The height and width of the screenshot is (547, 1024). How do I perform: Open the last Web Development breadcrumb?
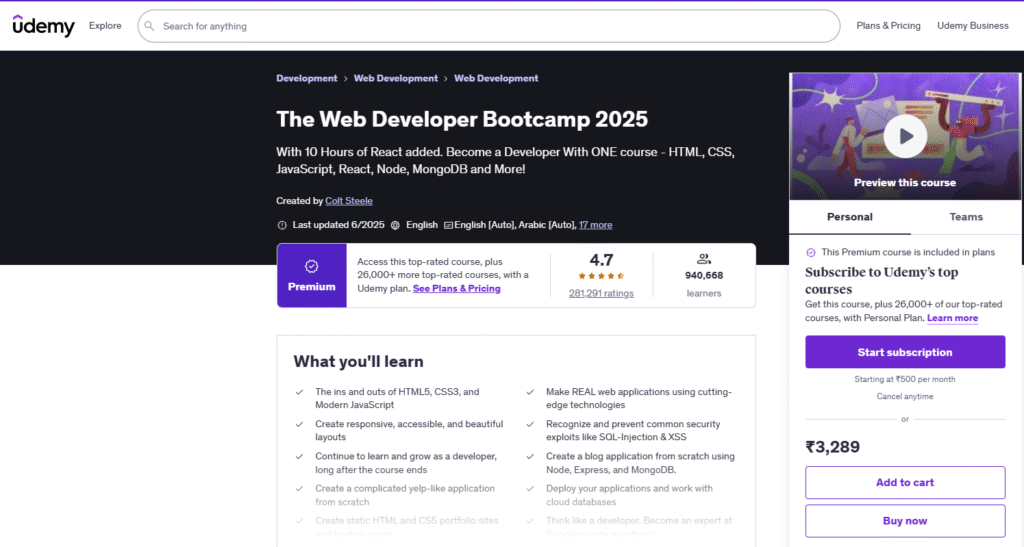click(496, 78)
